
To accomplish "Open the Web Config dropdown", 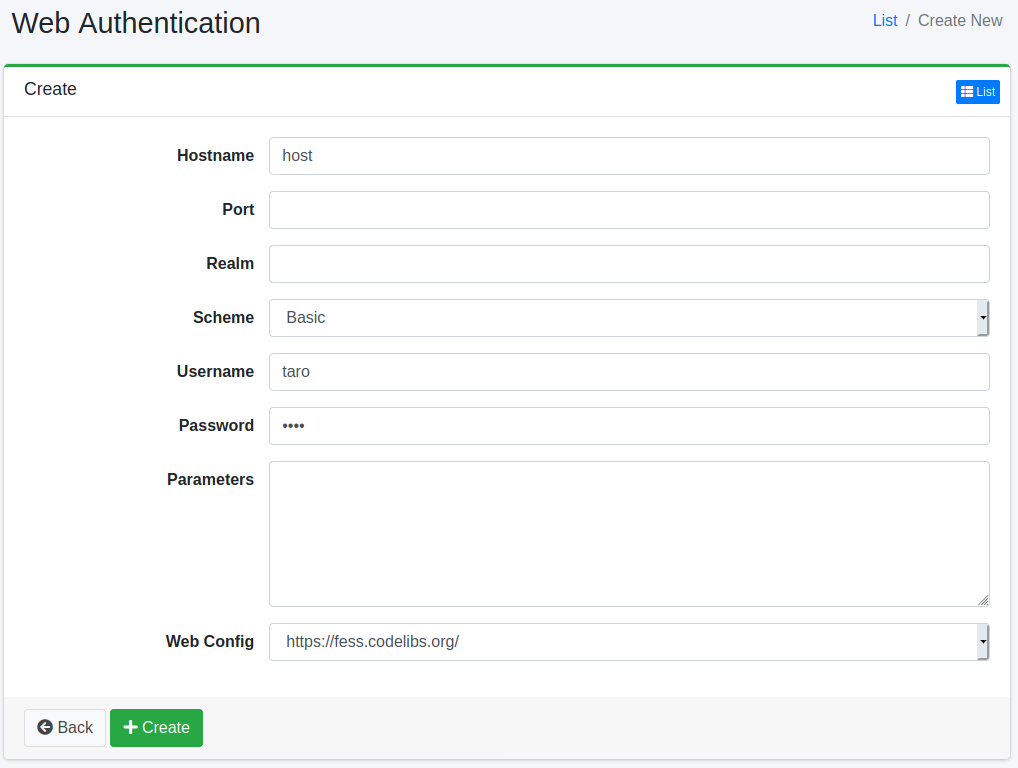I will pos(620,642).
